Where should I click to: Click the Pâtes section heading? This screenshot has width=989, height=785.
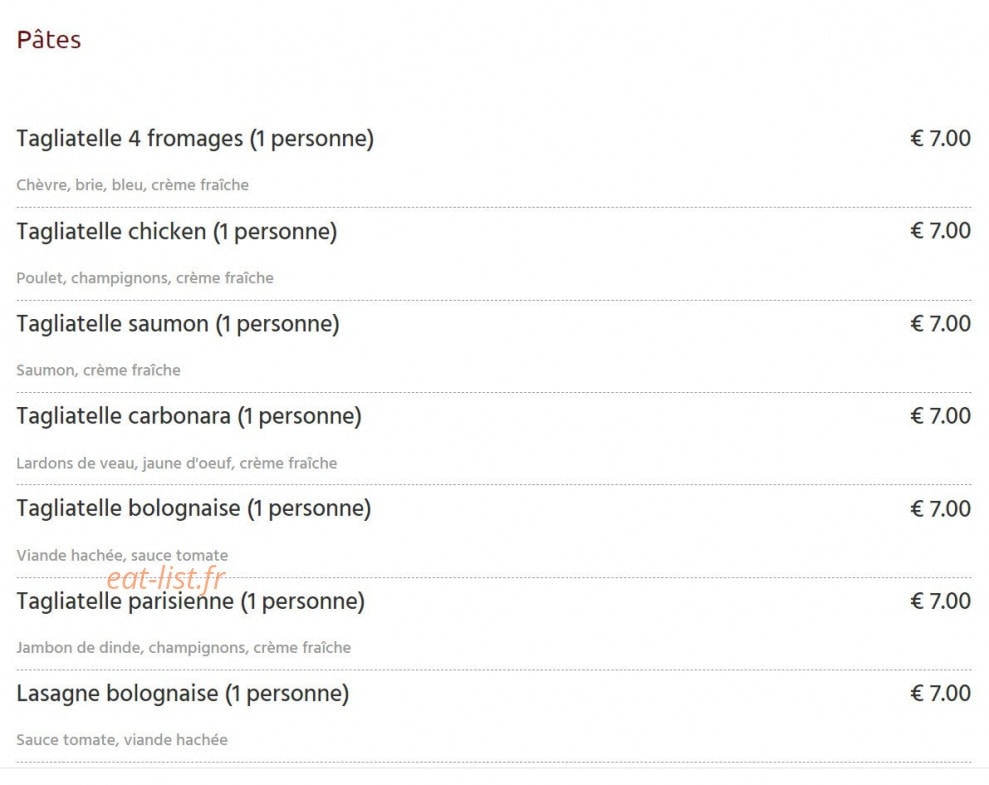pos(49,40)
